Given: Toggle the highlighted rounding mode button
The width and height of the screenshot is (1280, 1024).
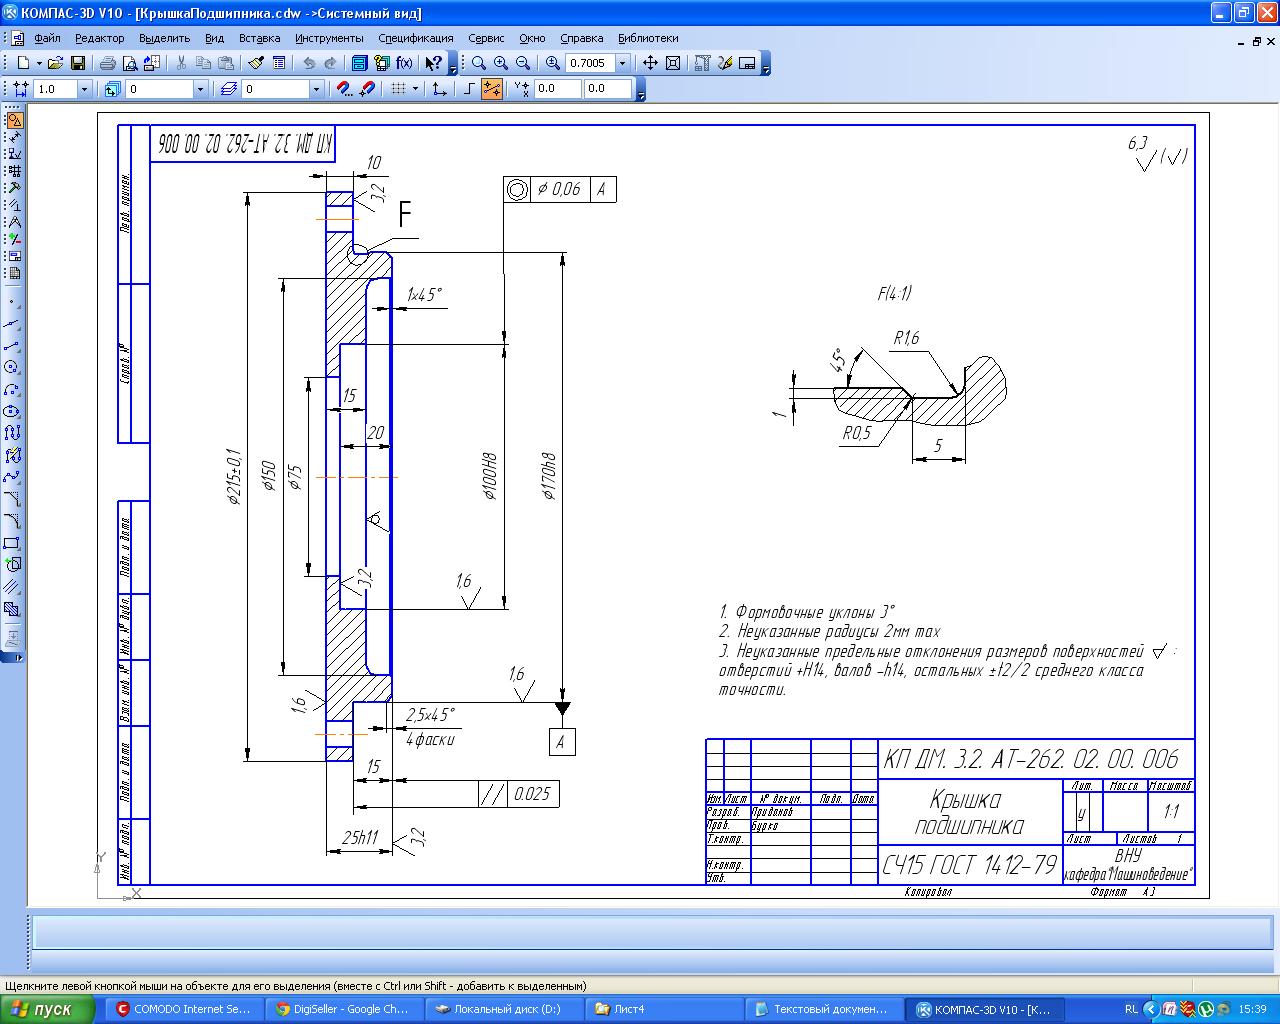Looking at the screenshot, I should [491, 89].
